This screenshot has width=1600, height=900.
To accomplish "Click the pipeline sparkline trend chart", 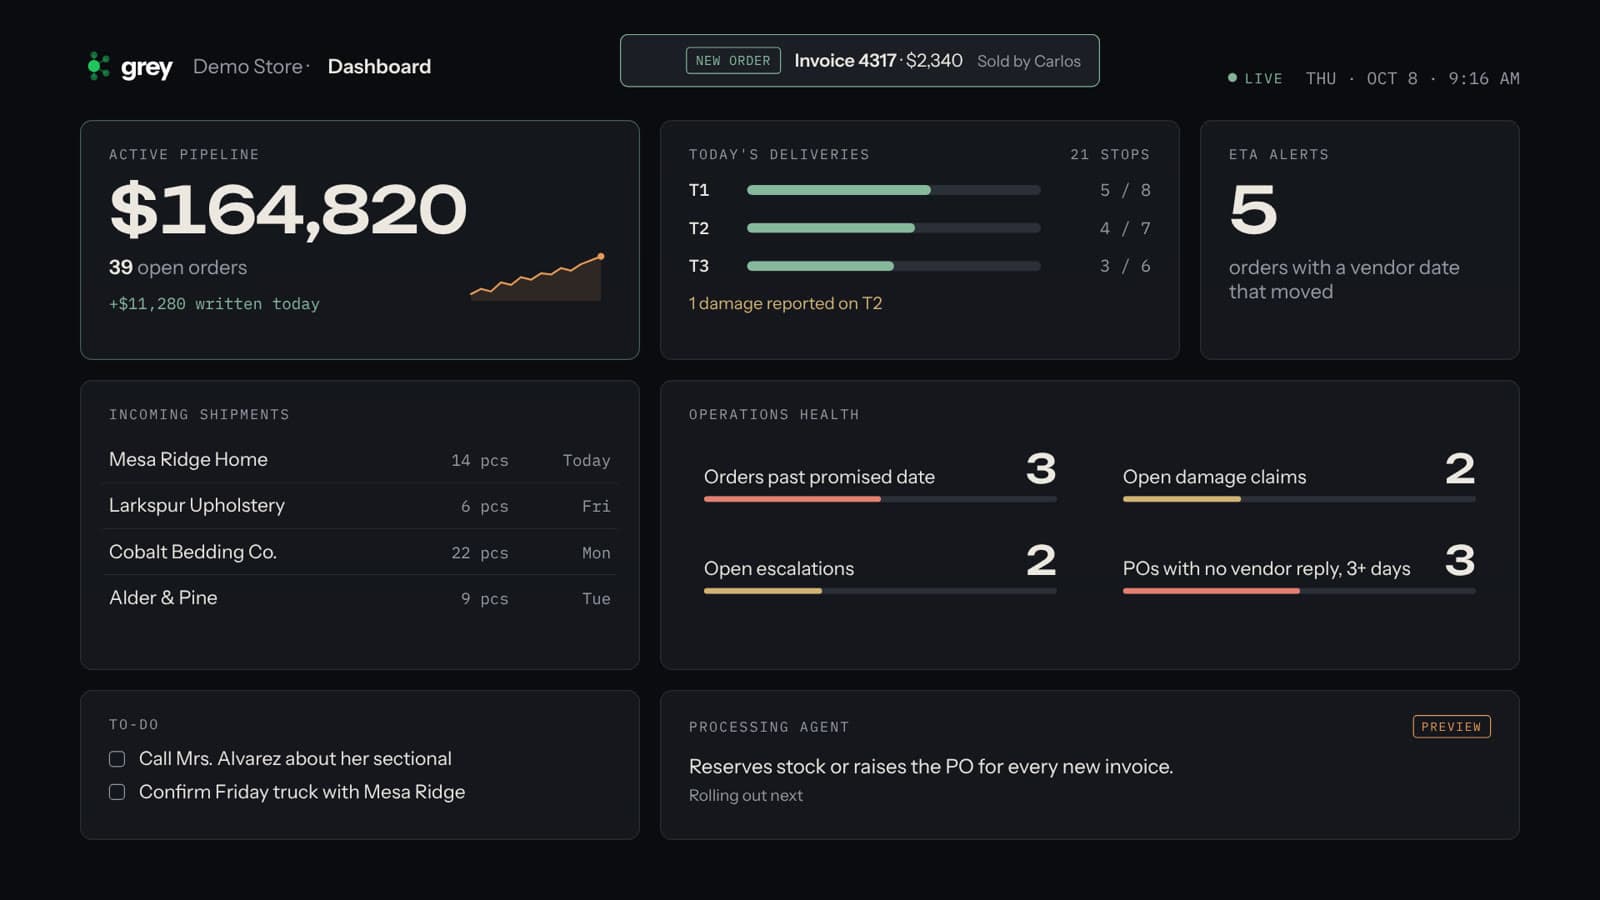I will (x=537, y=277).
